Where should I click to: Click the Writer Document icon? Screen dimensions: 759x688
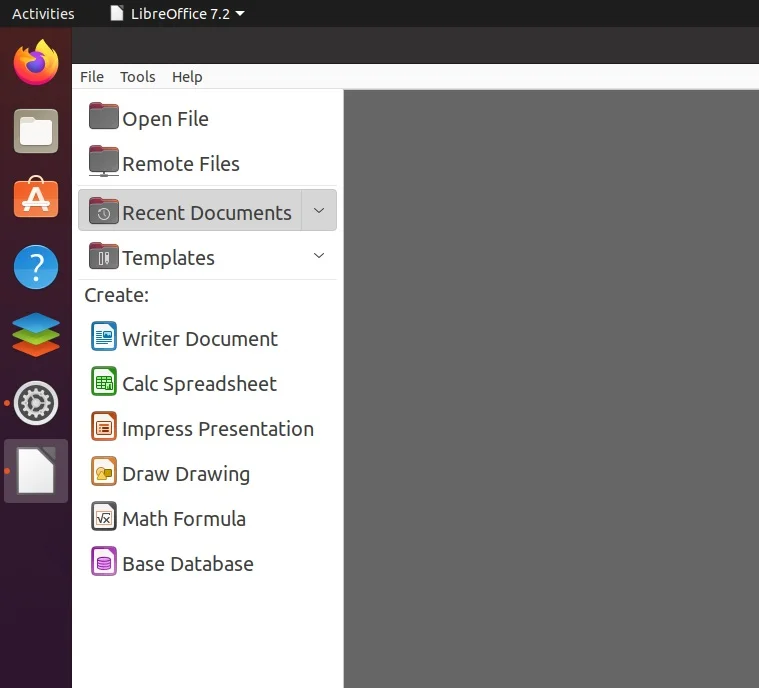[104, 336]
